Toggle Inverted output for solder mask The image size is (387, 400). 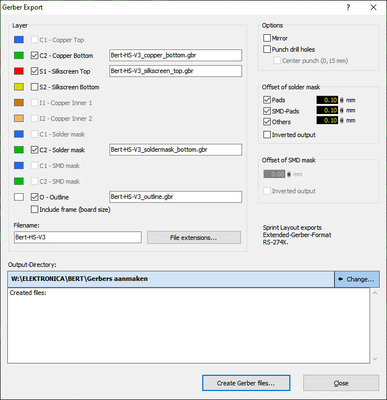(x=267, y=135)
